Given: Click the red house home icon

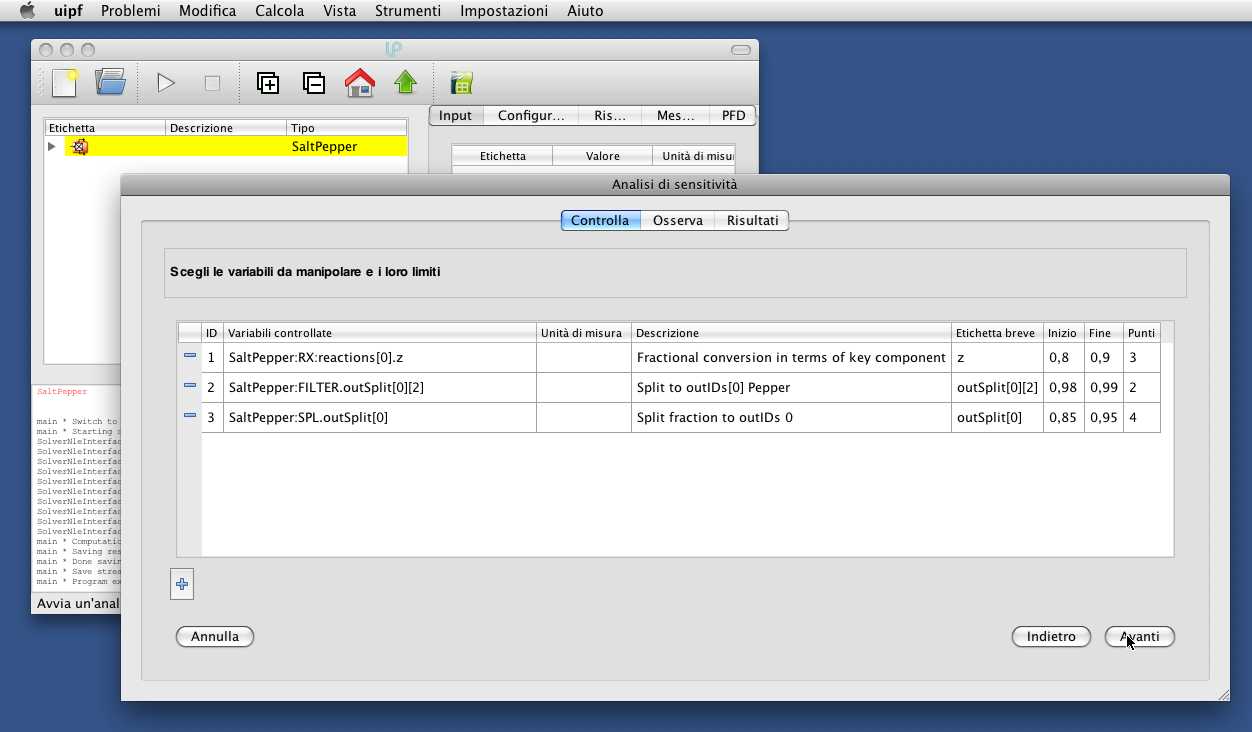Looking at the screenshot, I should (x=359, y=83).
